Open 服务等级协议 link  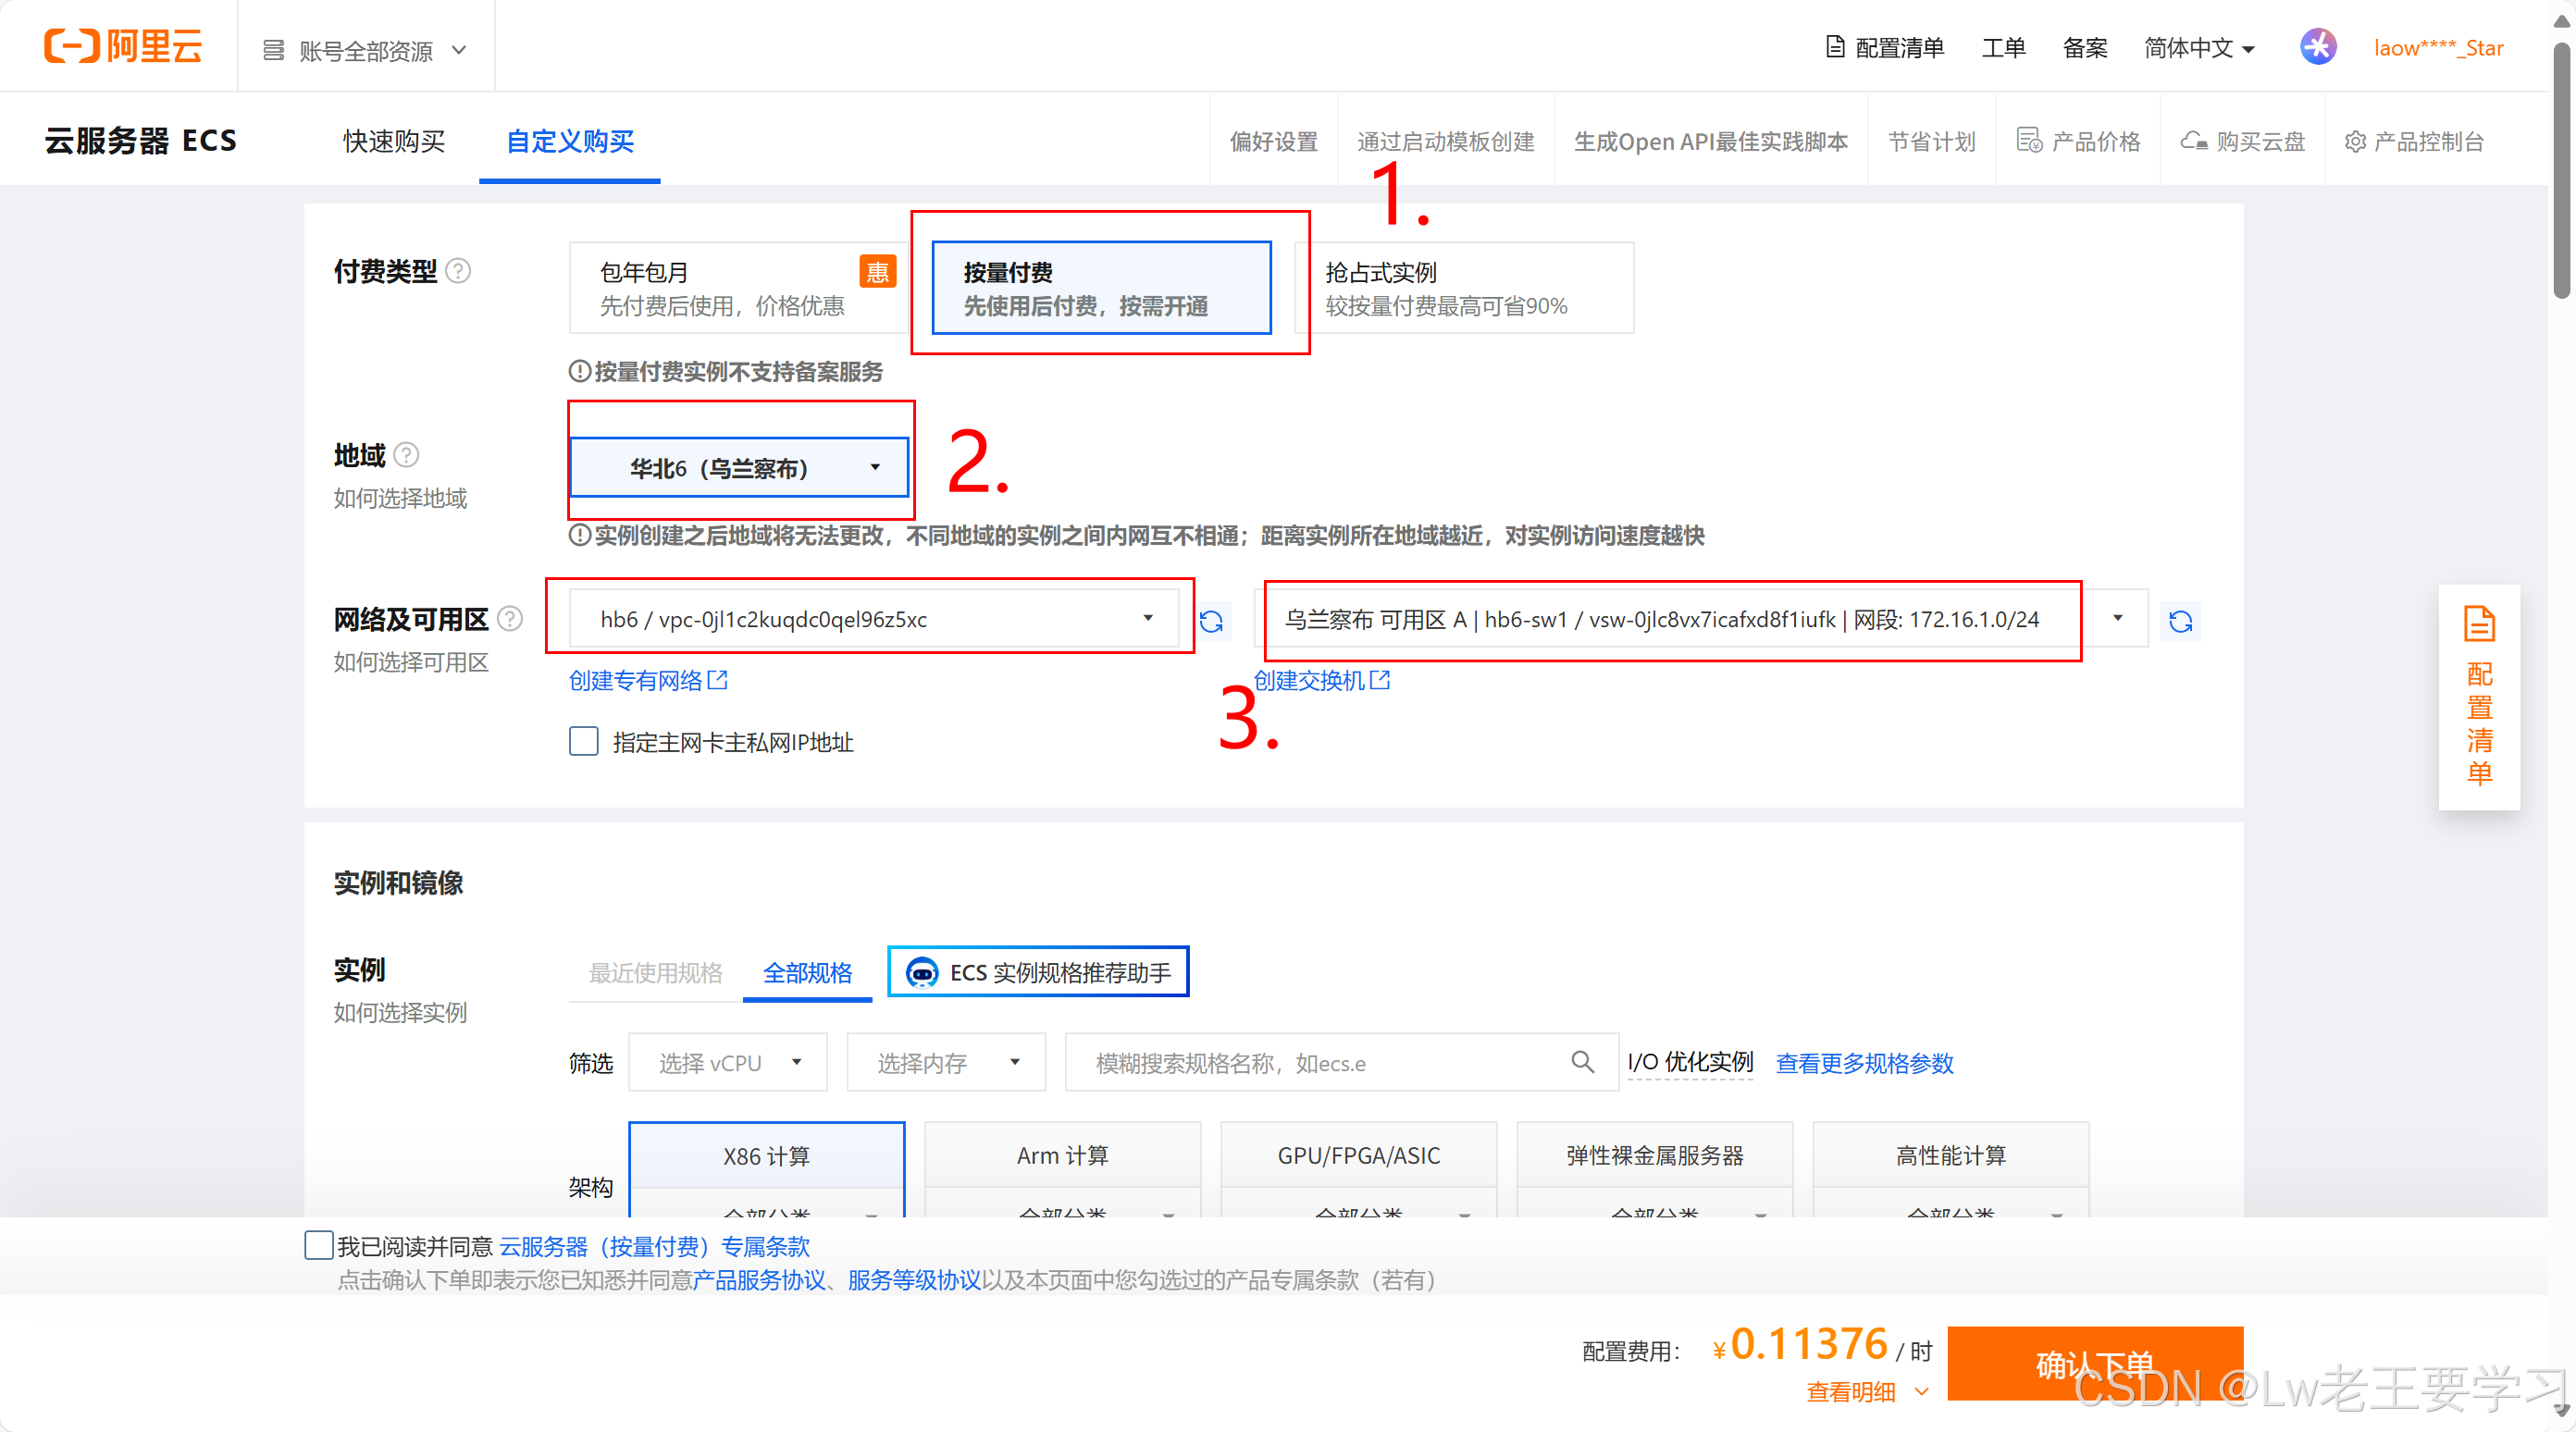tap(914, 1280)
